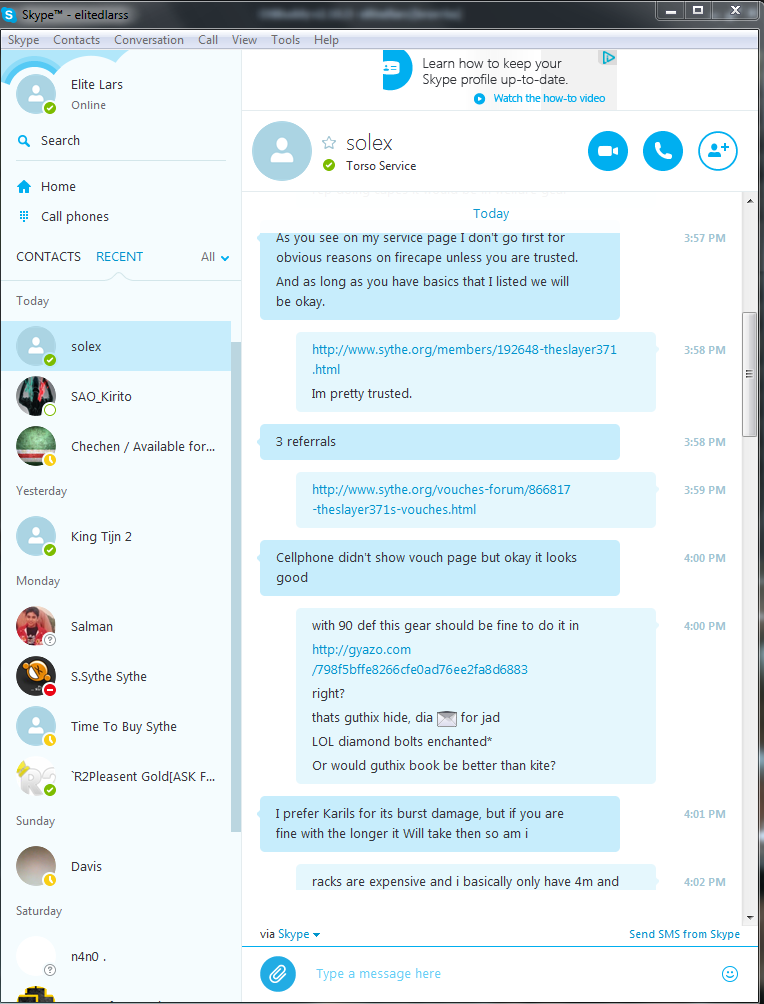Click the Search magnifier icon
This screenshot has height=1004, width=764.
(24, 141)
